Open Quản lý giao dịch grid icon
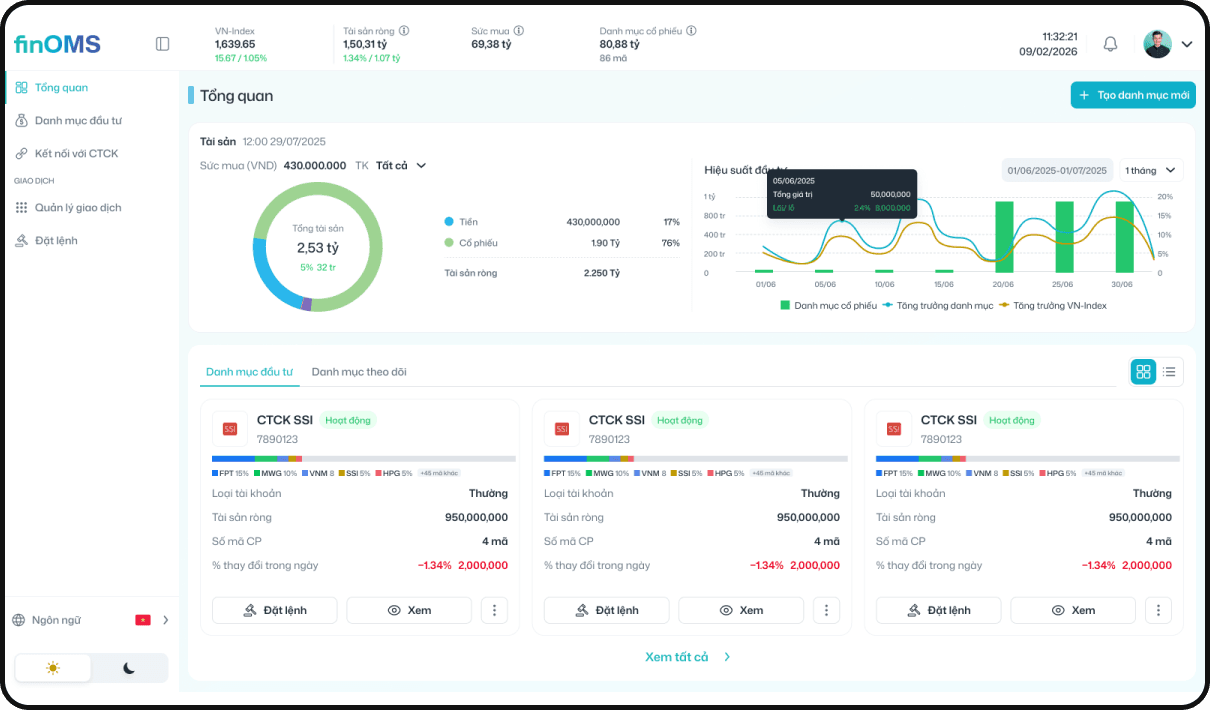 click(x=20, y=207)
